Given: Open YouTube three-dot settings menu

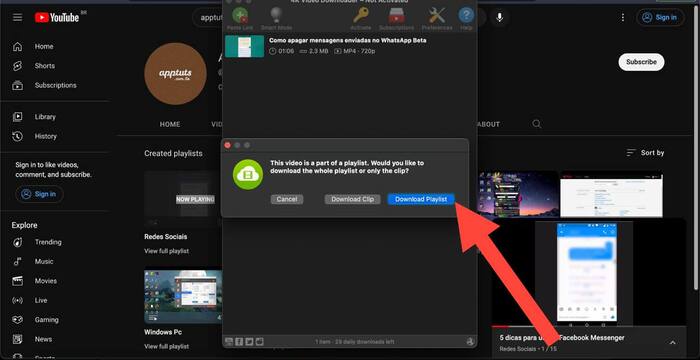Looking at the screenshot, I should pos(623,17).
